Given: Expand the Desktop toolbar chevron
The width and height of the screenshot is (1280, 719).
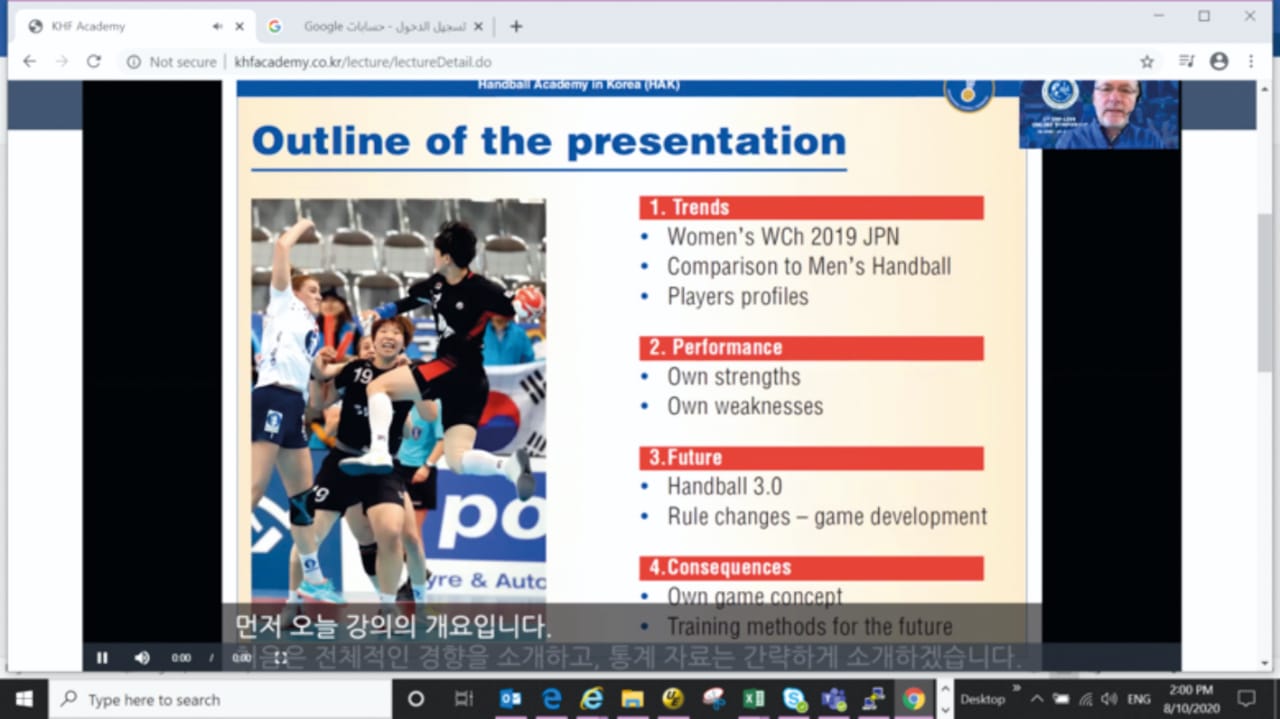Looking at the screenshot, I should 1015,688.
